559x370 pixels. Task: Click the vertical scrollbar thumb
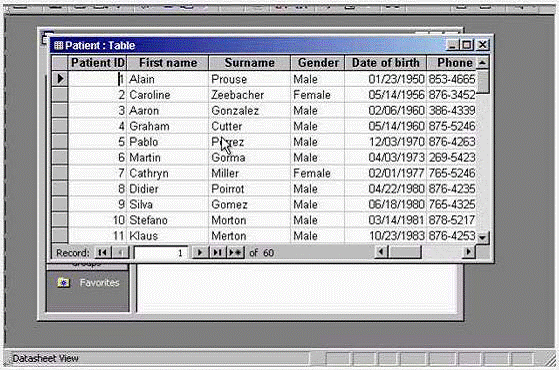pyautogui.click(x=483, y=82)
